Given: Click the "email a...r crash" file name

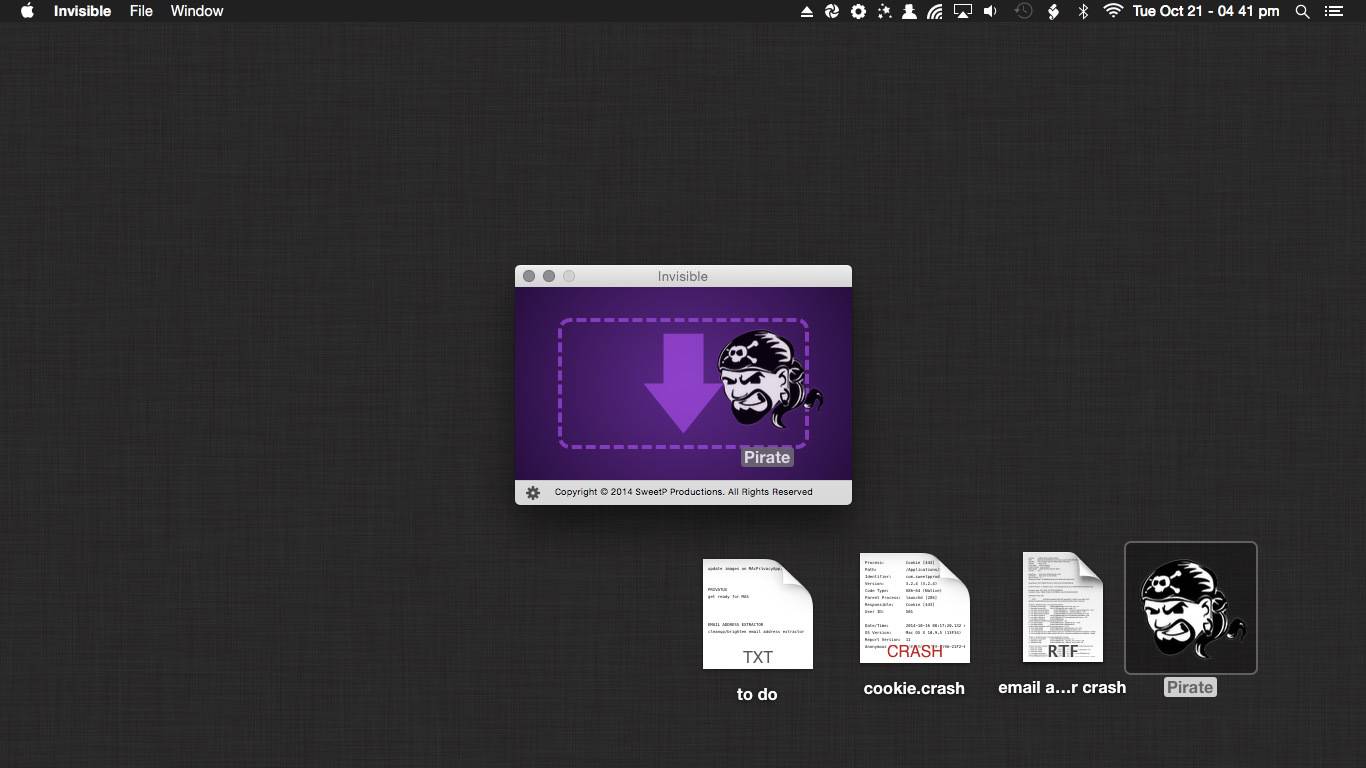Looking at the screenshot, I should pos(1062,687).
